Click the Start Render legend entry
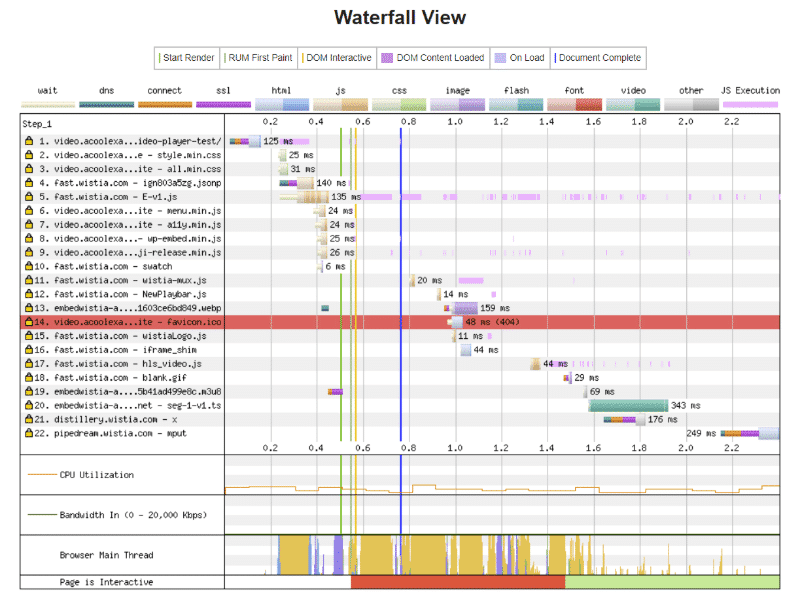 click(186, 58)
